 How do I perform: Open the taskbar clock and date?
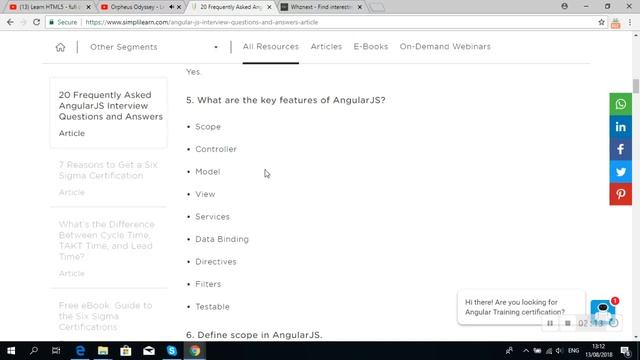[x=599, y=351]
